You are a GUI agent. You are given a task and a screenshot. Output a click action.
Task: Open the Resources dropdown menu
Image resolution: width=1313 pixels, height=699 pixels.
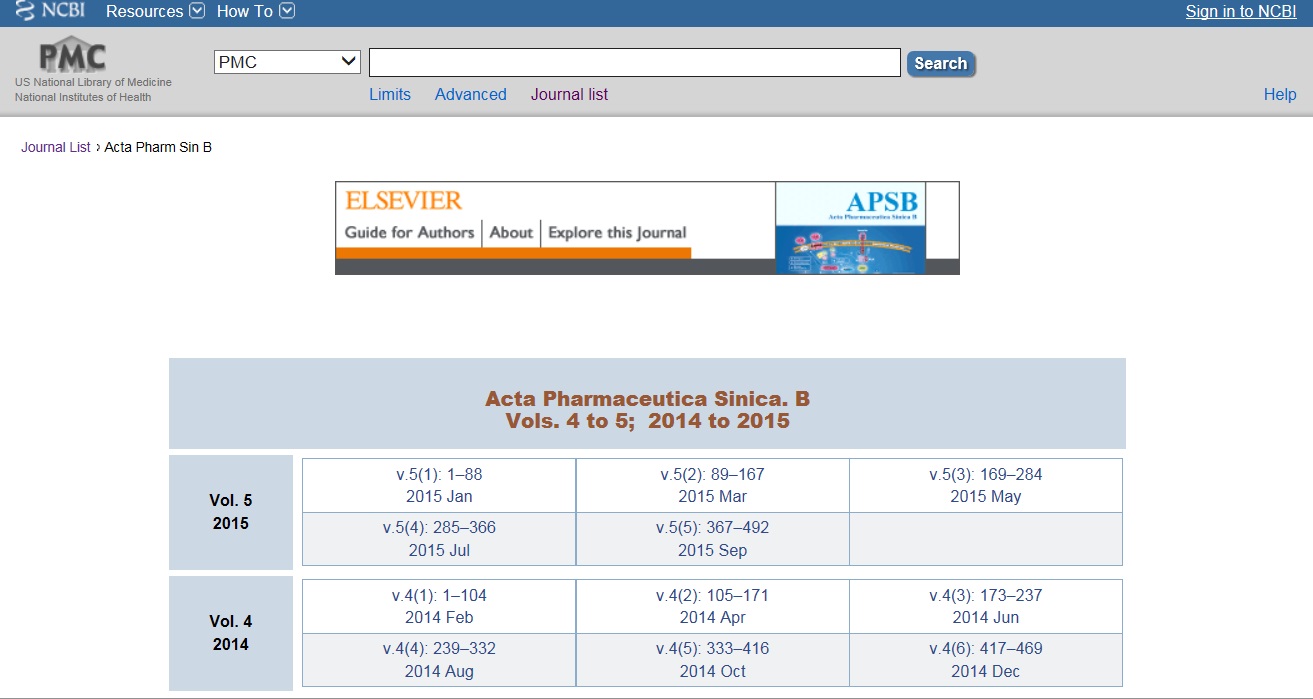tap(154, 12)
